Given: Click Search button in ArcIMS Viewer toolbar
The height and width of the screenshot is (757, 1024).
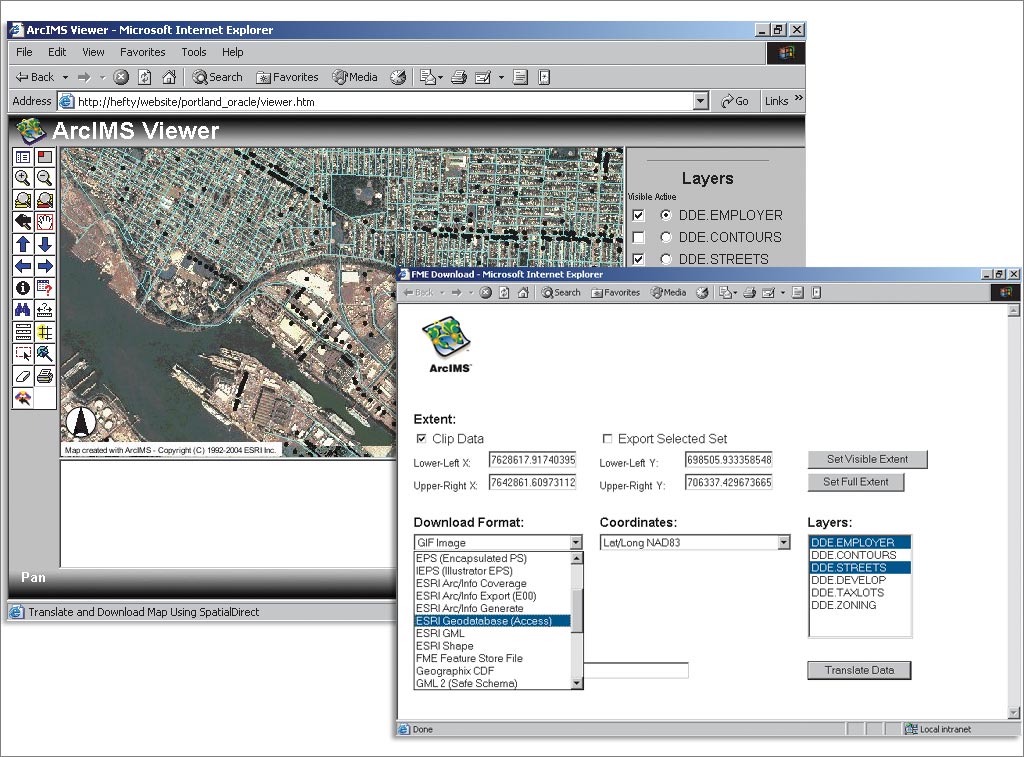Looking at the screenshot, I should coord(217,77).
